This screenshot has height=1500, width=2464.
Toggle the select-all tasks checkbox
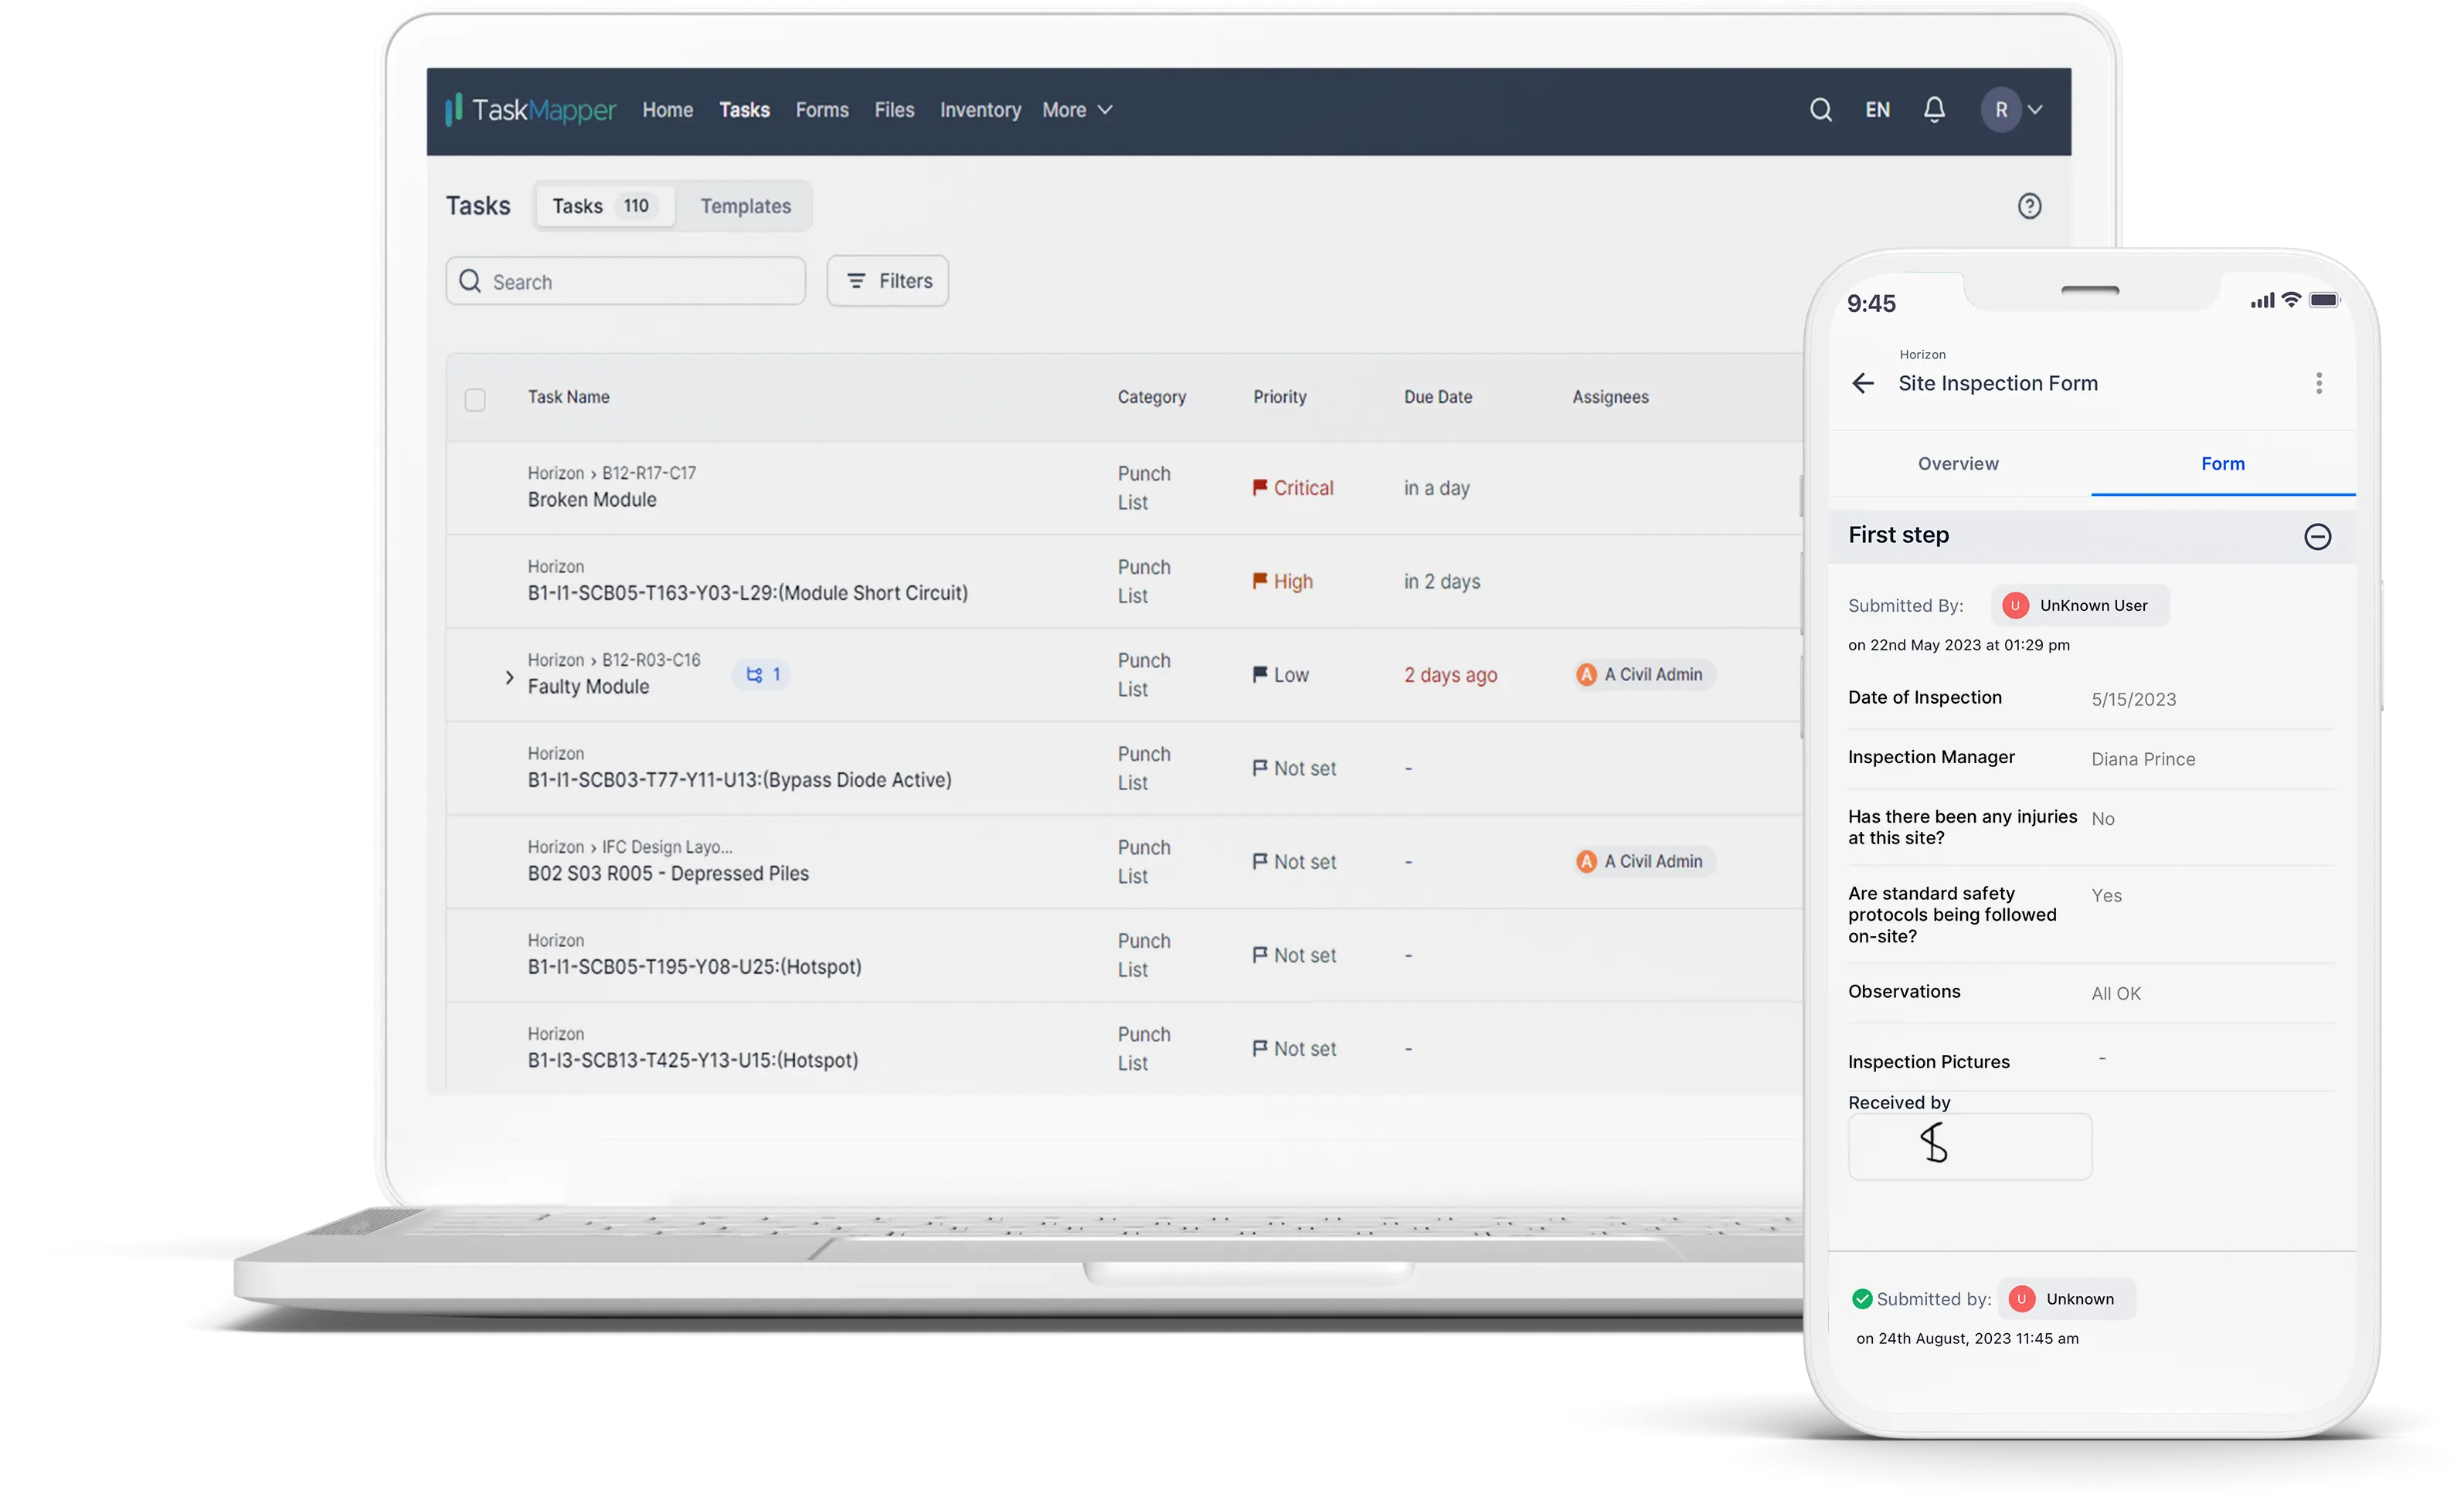pyautogui.click(x=475, y=400)
